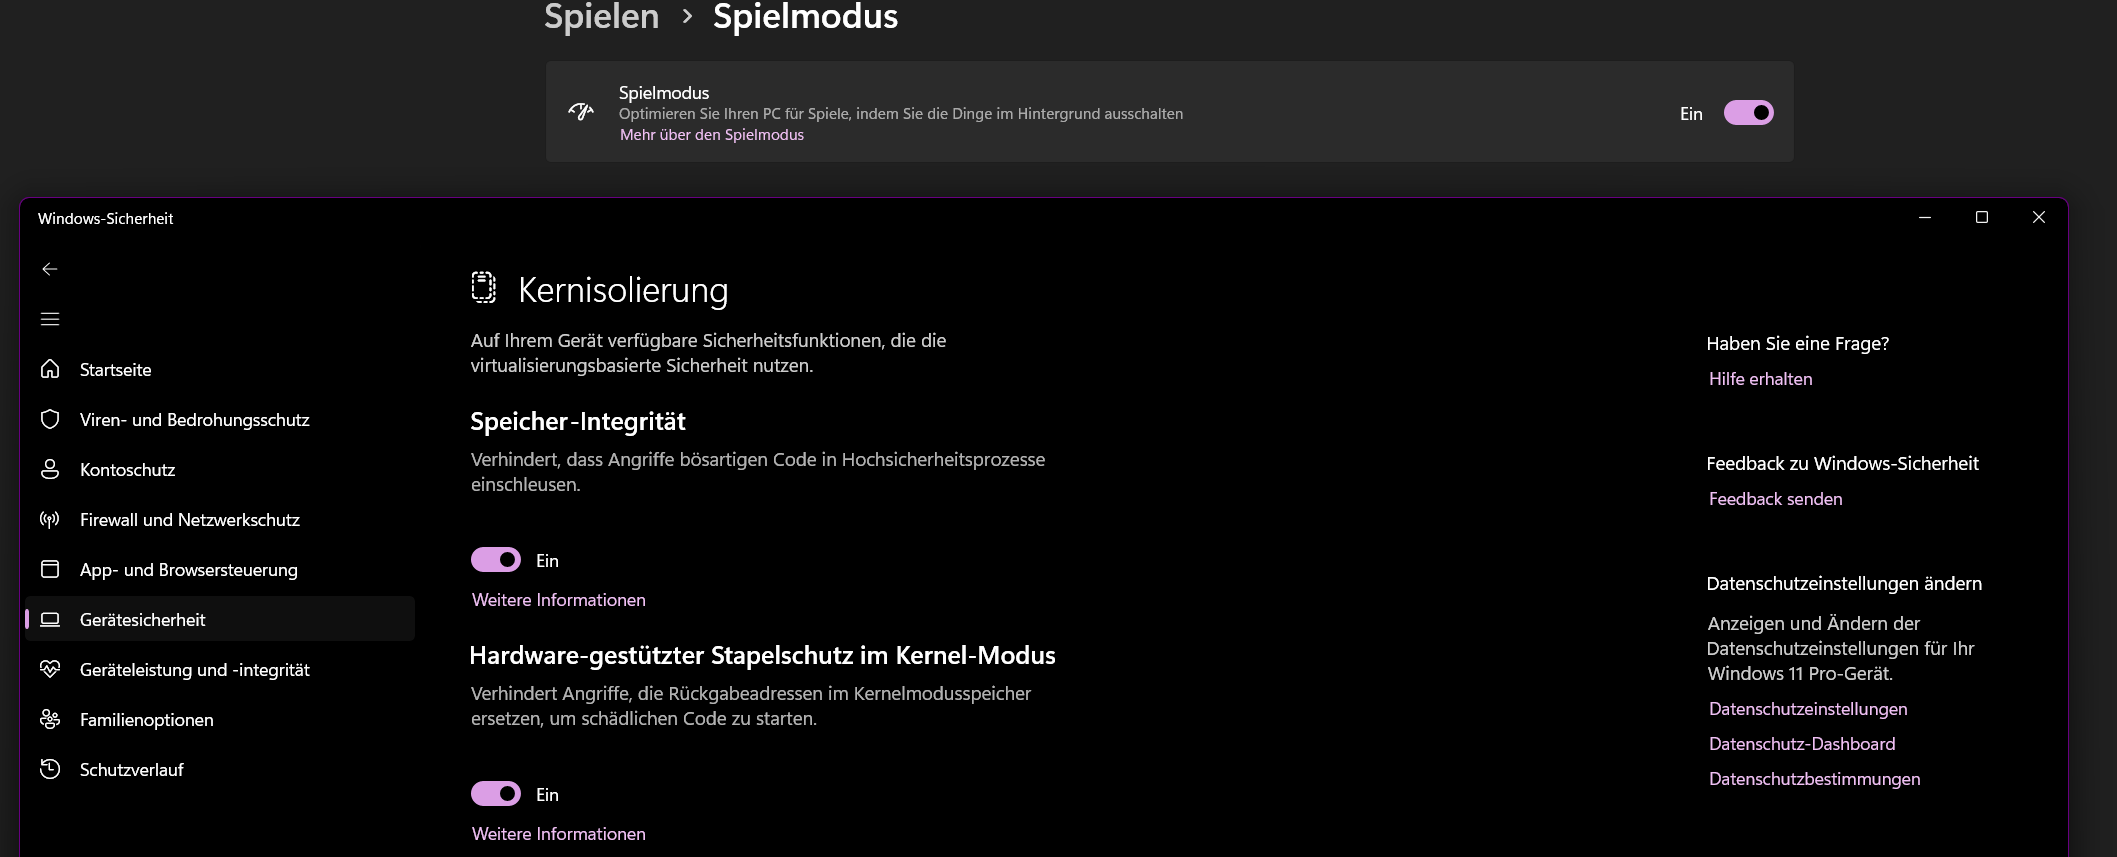Select Gerätesicherheit in the sidebar
The image size is (2117, 857).
click(x=220, y=619)
